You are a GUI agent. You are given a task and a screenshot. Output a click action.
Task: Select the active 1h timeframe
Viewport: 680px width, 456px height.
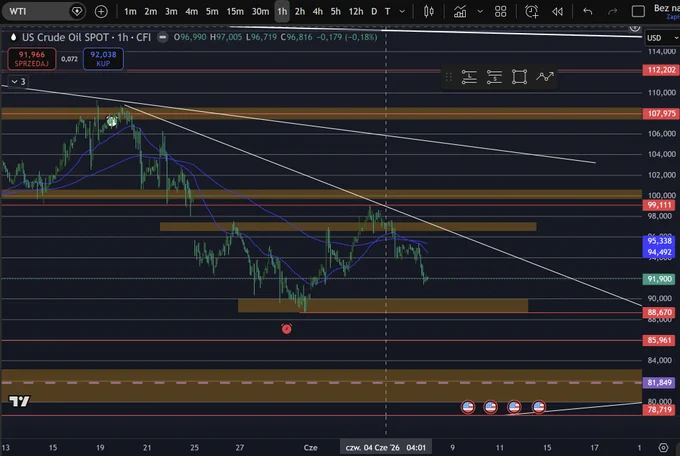click(x=282, y=12)
